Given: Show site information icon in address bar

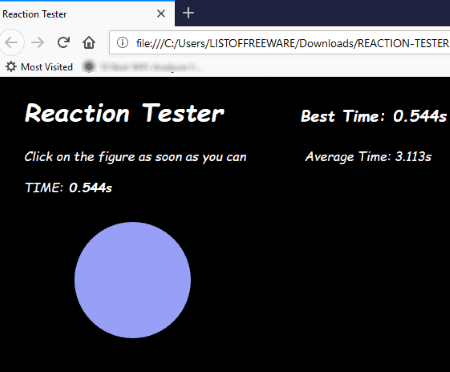Looking at the screenshot, I should 122,42.
